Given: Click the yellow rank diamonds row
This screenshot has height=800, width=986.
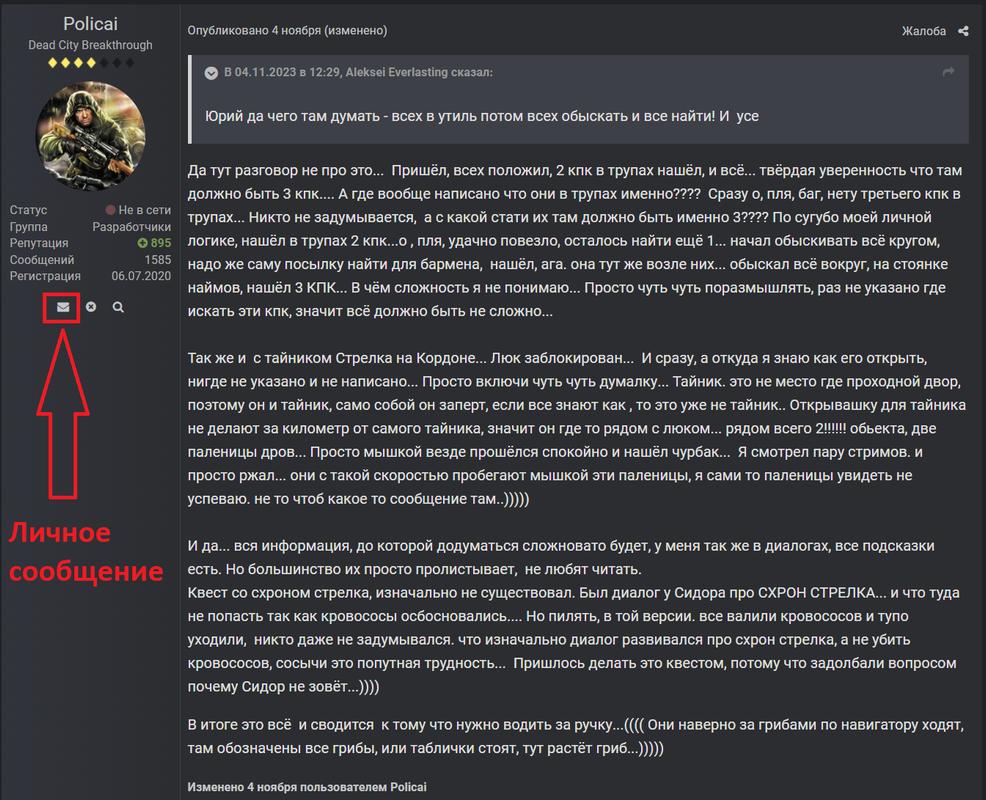Looking at the screenshot, I should pyautogui.click(x=91, y=62).
